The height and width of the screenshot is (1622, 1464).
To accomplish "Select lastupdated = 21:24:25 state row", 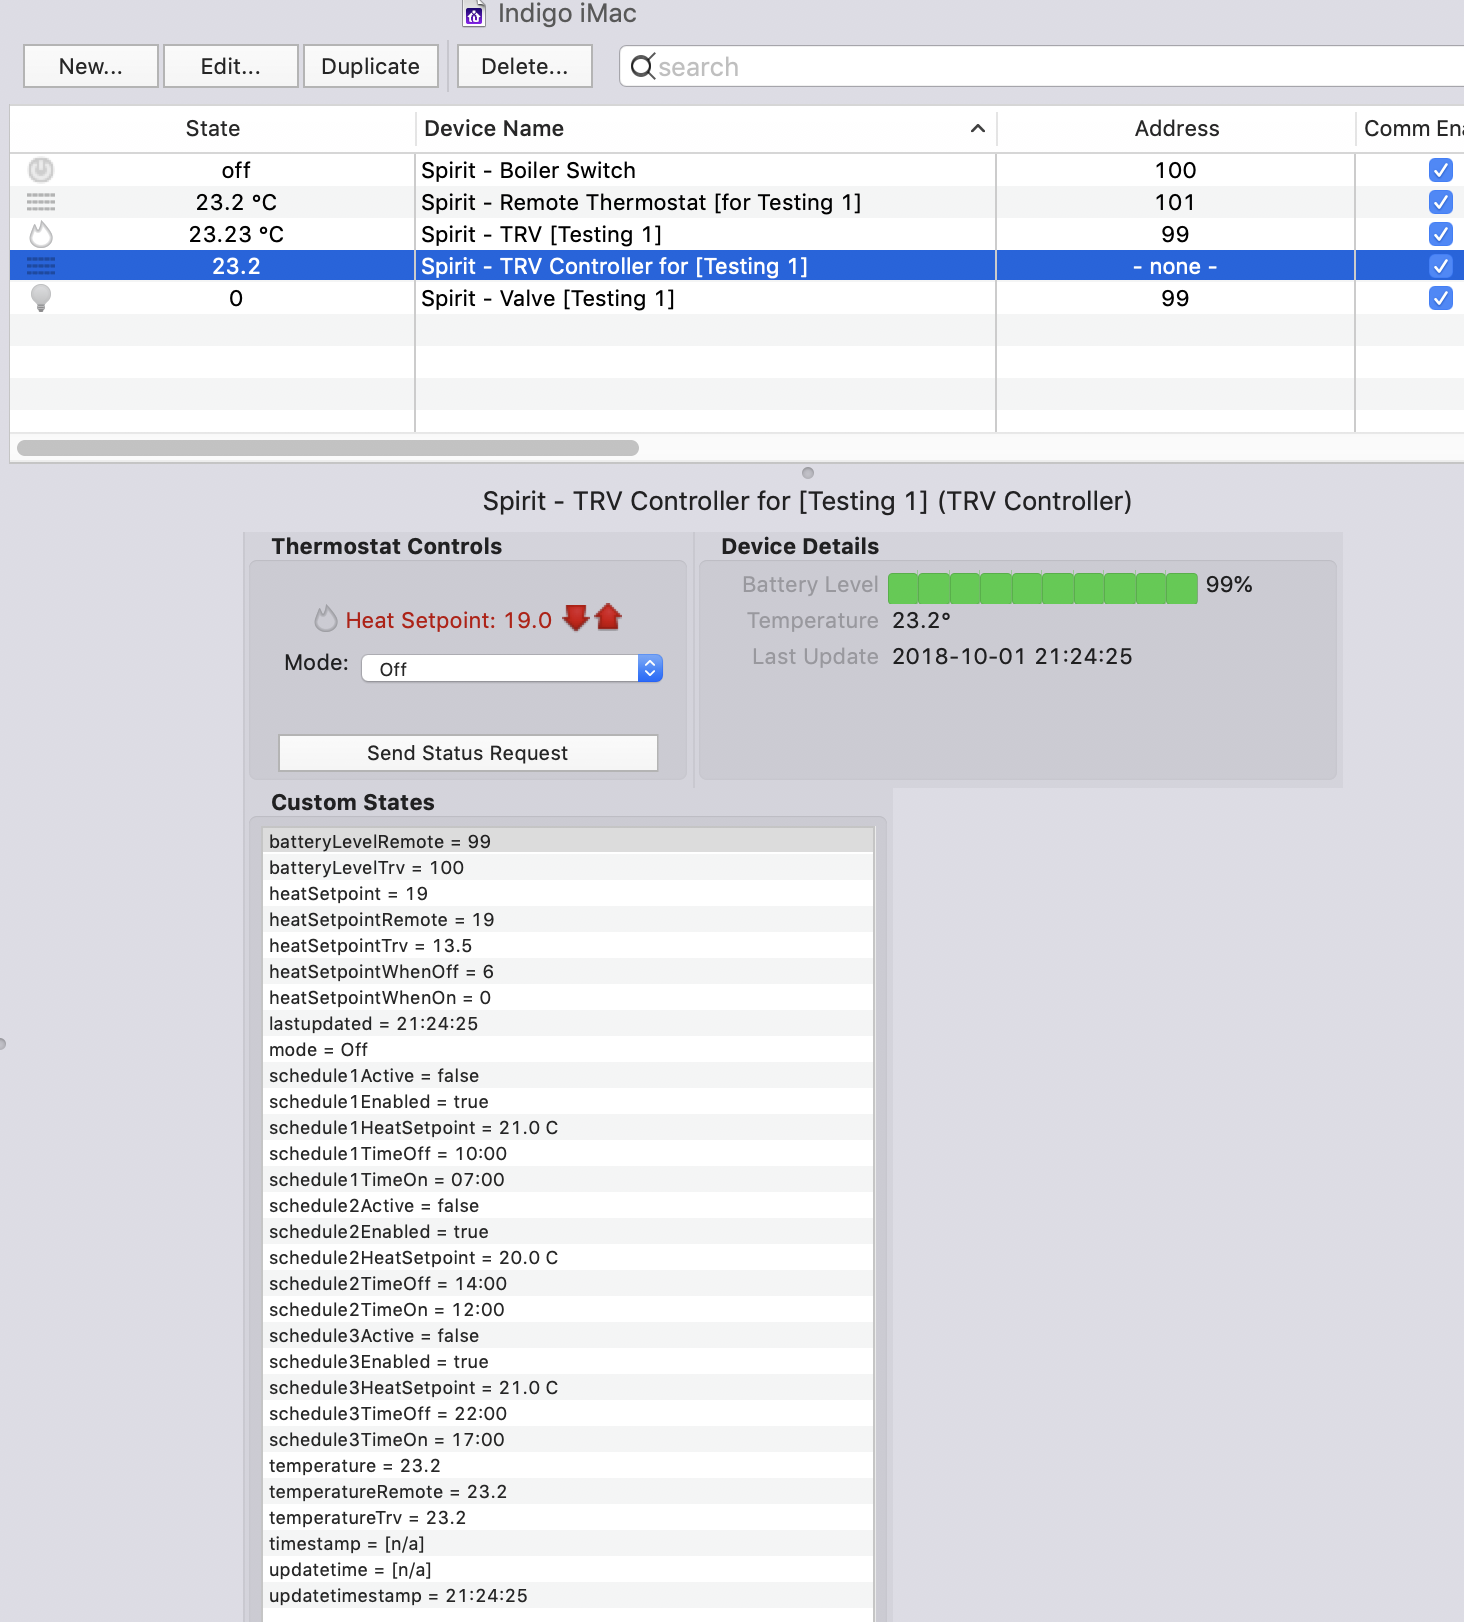I will click(568, 1023).
